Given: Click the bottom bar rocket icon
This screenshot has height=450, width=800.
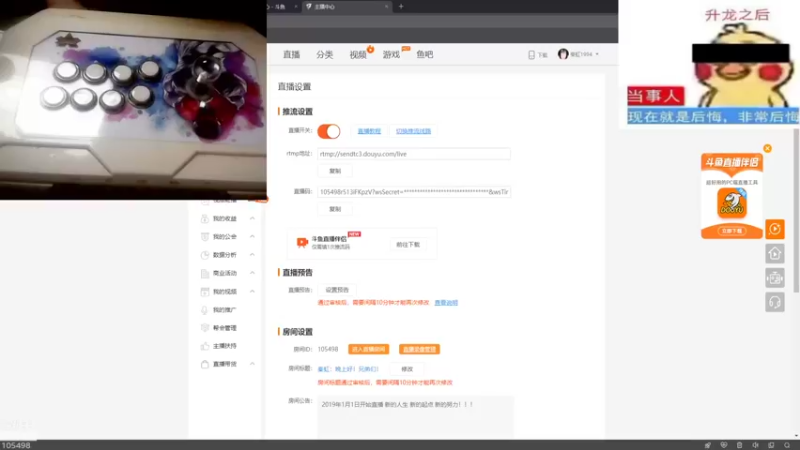Looking at the screenshot, I should pyautogui.click(x=708, y=445).
